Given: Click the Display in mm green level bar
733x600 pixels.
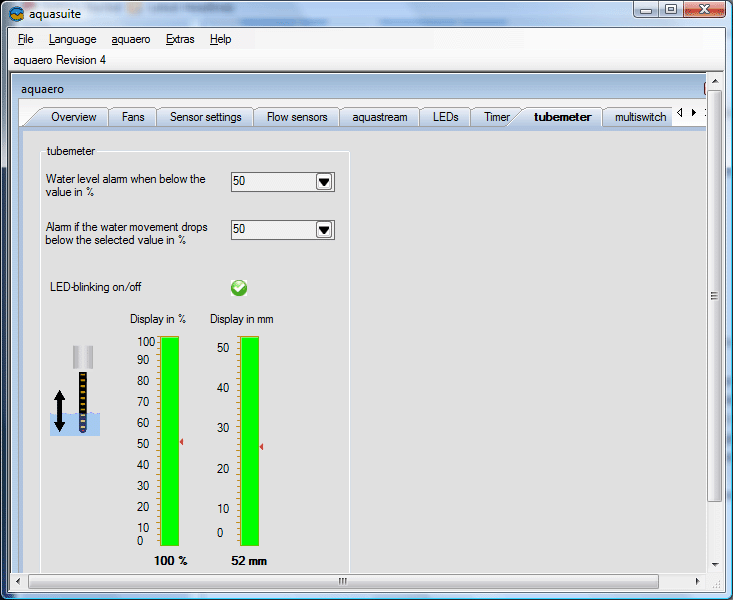Looking at the screenshot, I should point(250,441).
